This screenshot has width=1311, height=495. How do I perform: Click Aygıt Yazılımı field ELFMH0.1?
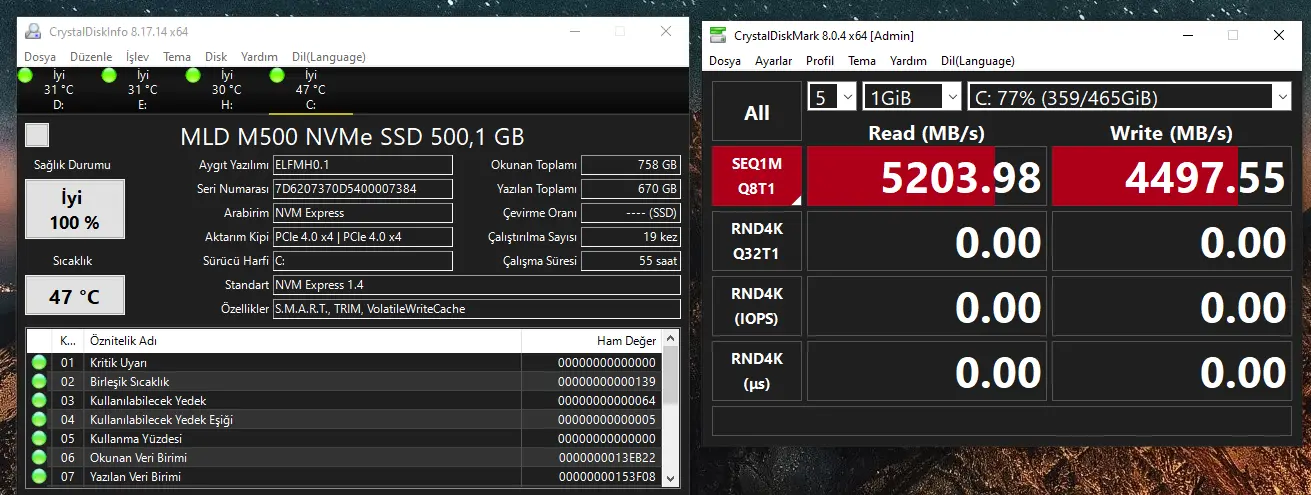[x=363, y=165]
